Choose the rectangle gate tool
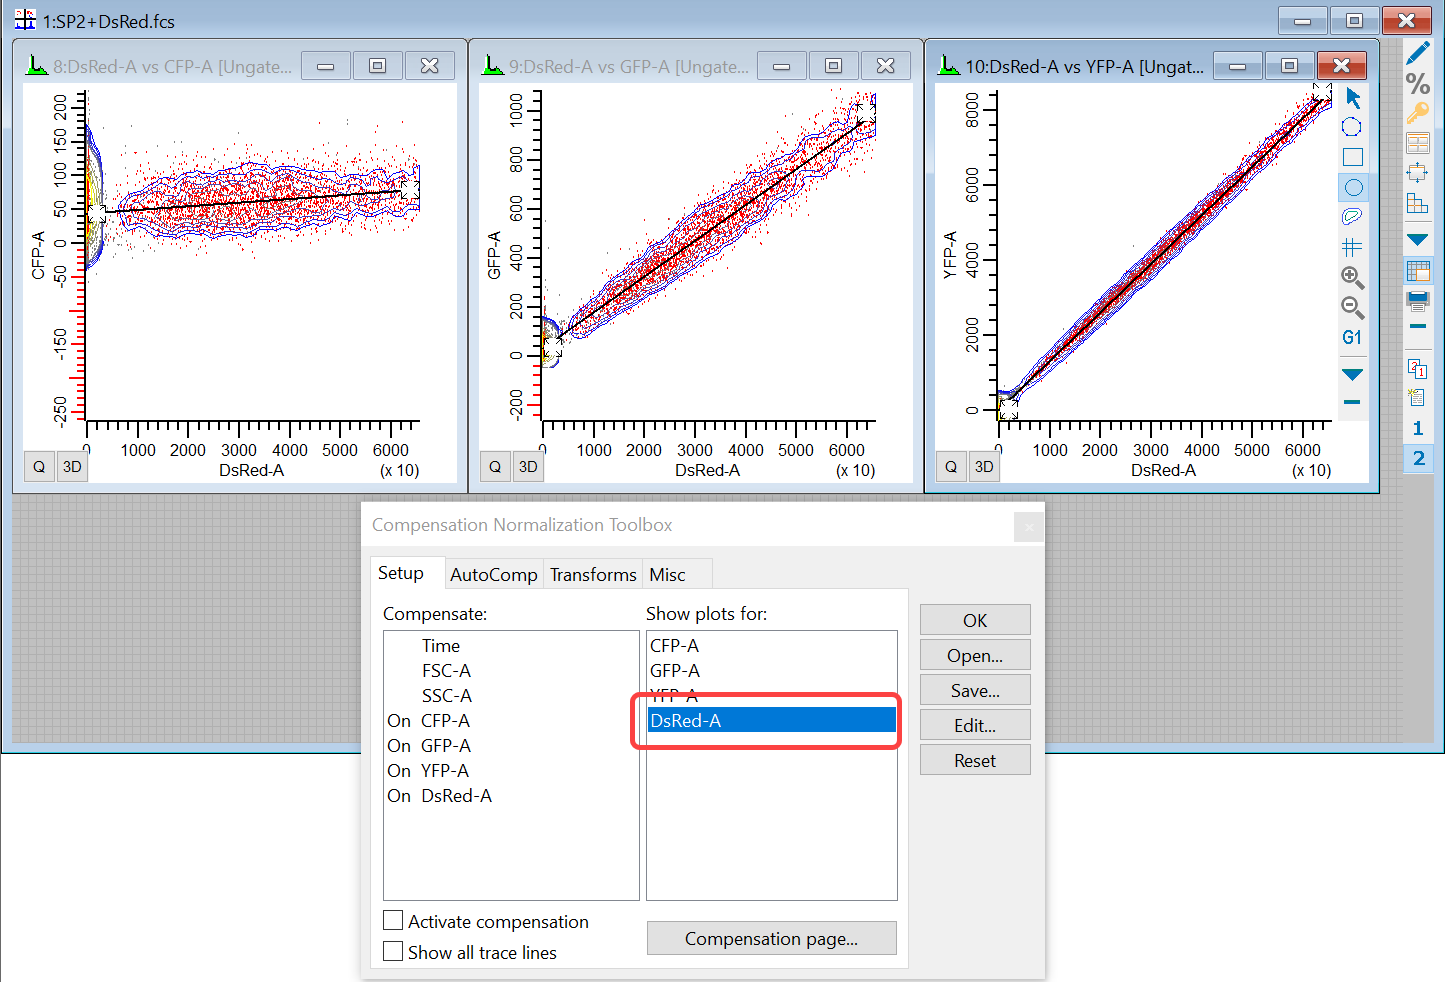The image size is (1449, 982). tap(1352, 157)
